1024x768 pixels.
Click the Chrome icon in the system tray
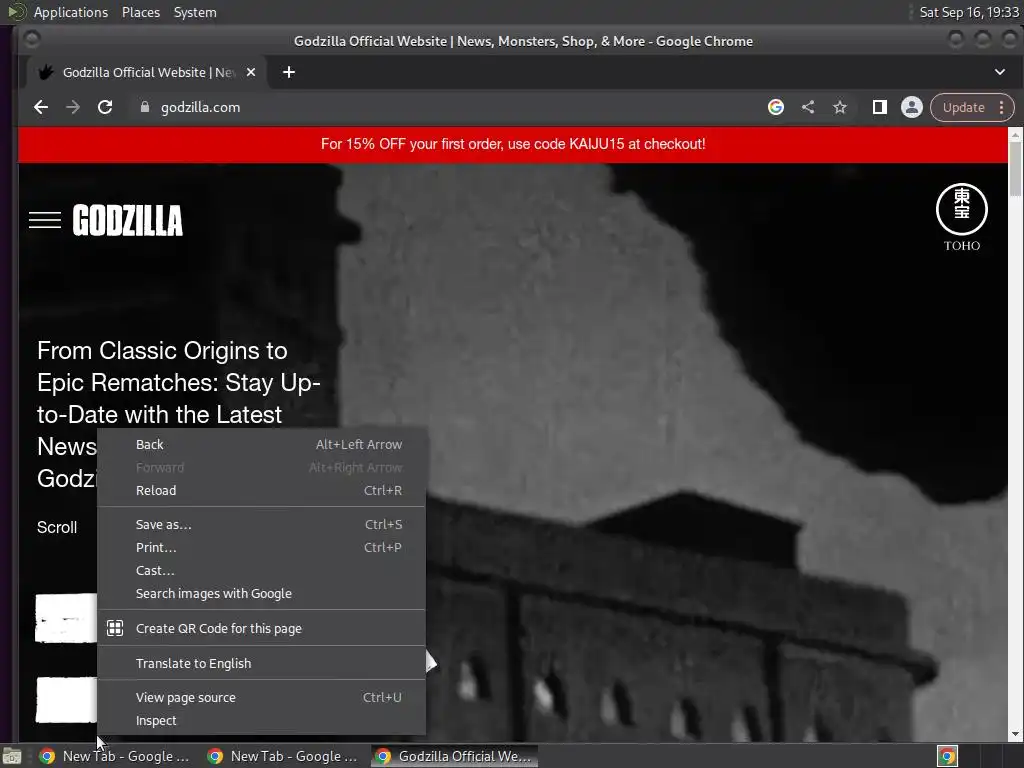coord(948,756)
